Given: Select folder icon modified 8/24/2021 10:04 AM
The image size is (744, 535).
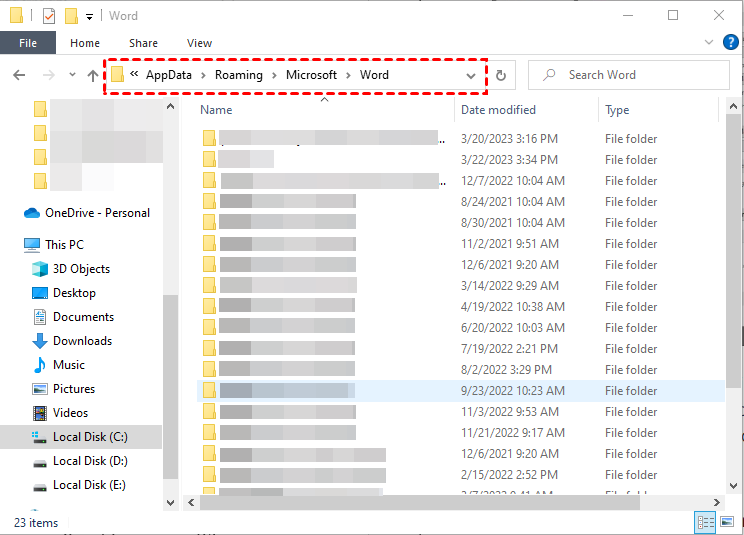Looking at the screenshot, I should [209, 201].
